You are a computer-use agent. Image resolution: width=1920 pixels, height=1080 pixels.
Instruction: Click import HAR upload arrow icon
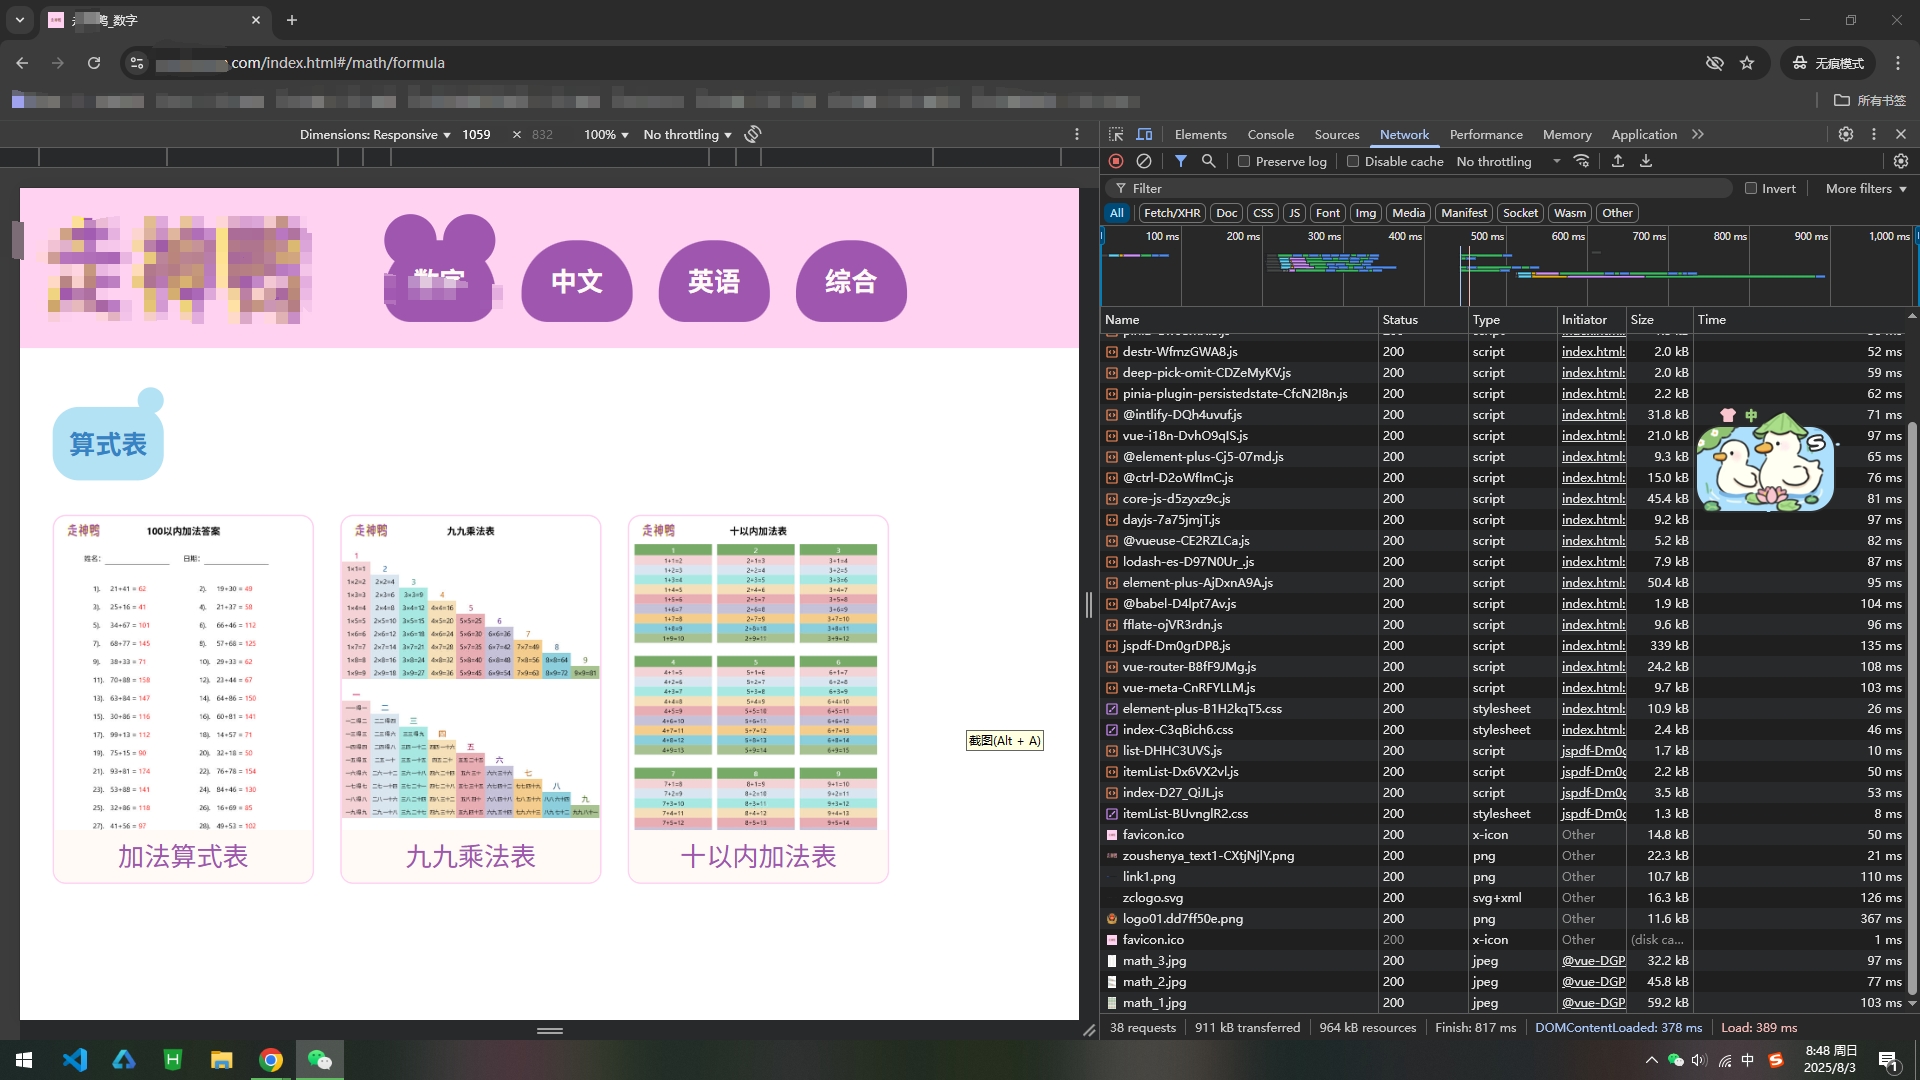pos(1618,161)
